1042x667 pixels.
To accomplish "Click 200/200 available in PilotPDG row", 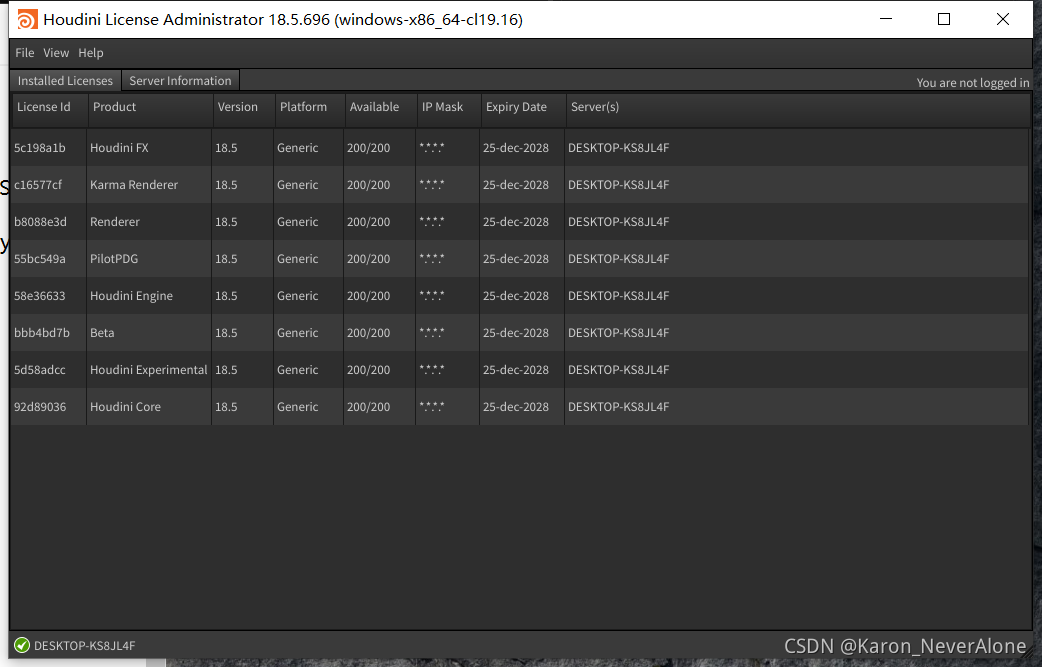I will click(368, 259).
